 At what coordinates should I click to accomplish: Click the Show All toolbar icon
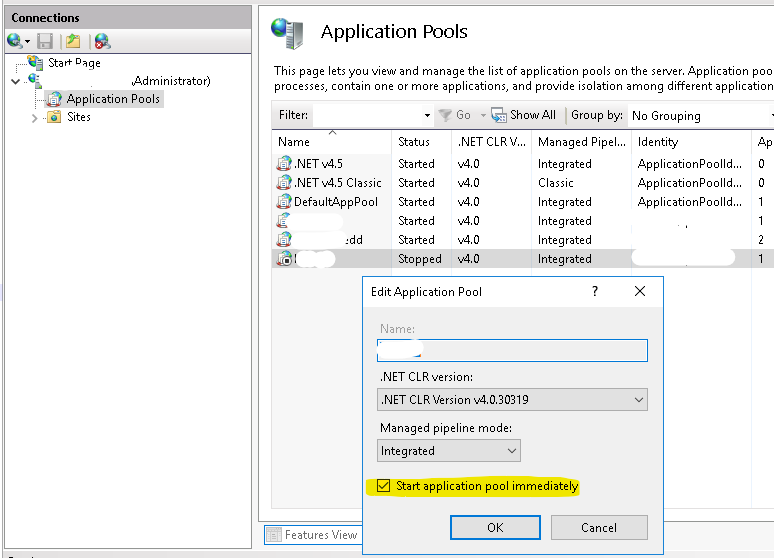[x=499, y=115]
